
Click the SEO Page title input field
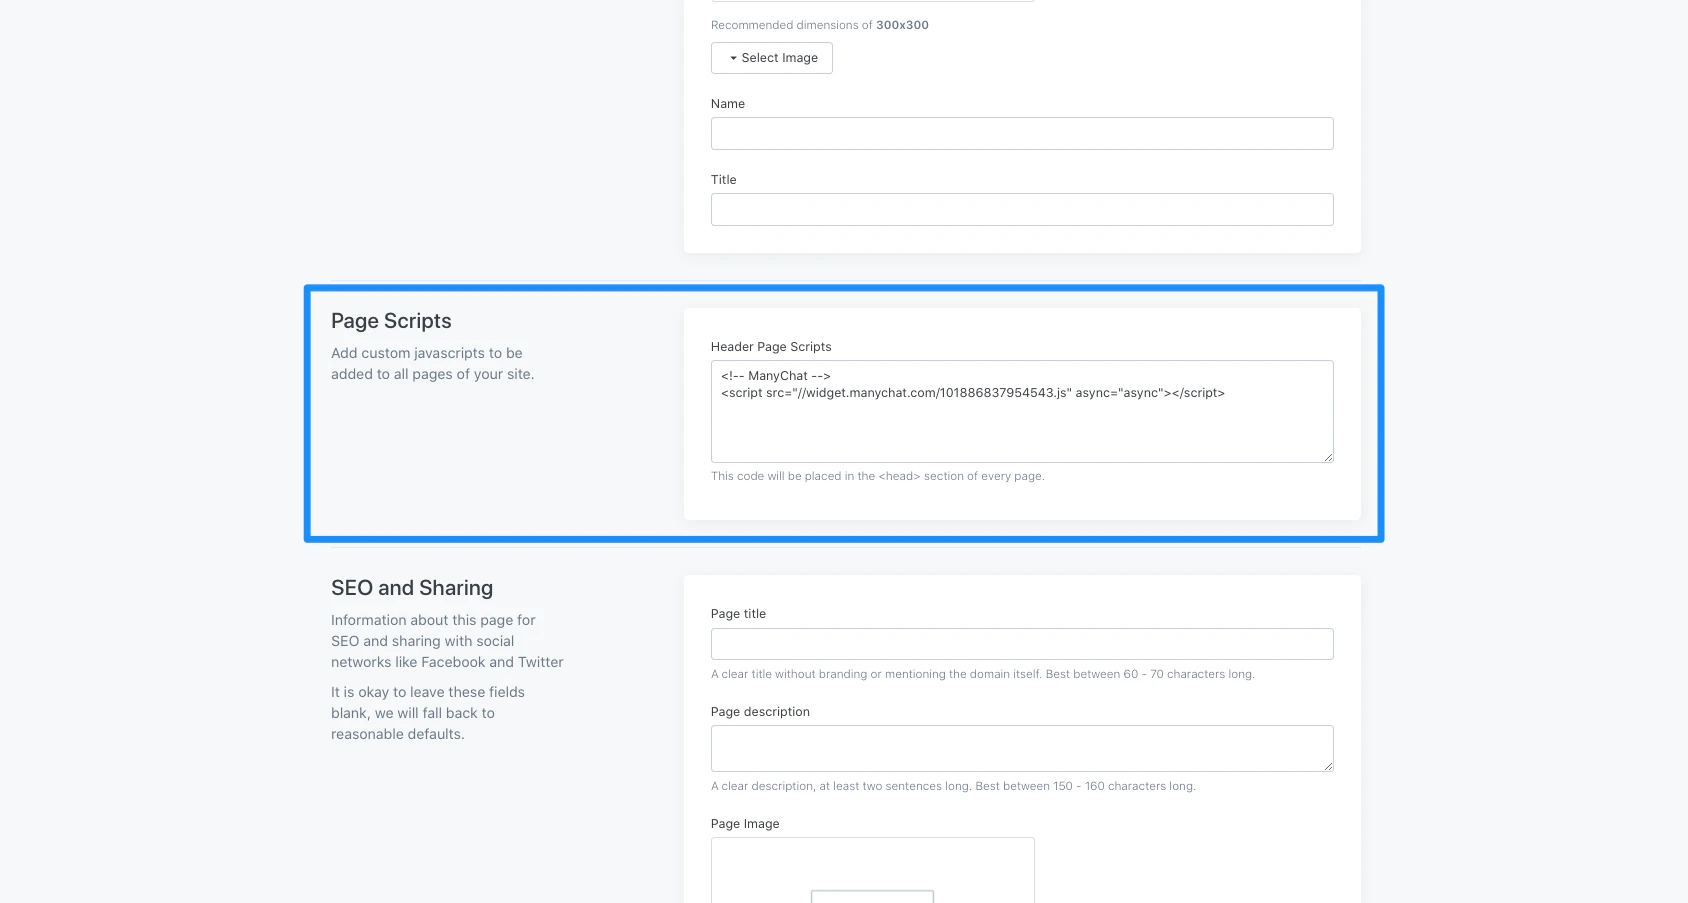coord(1022,644)
